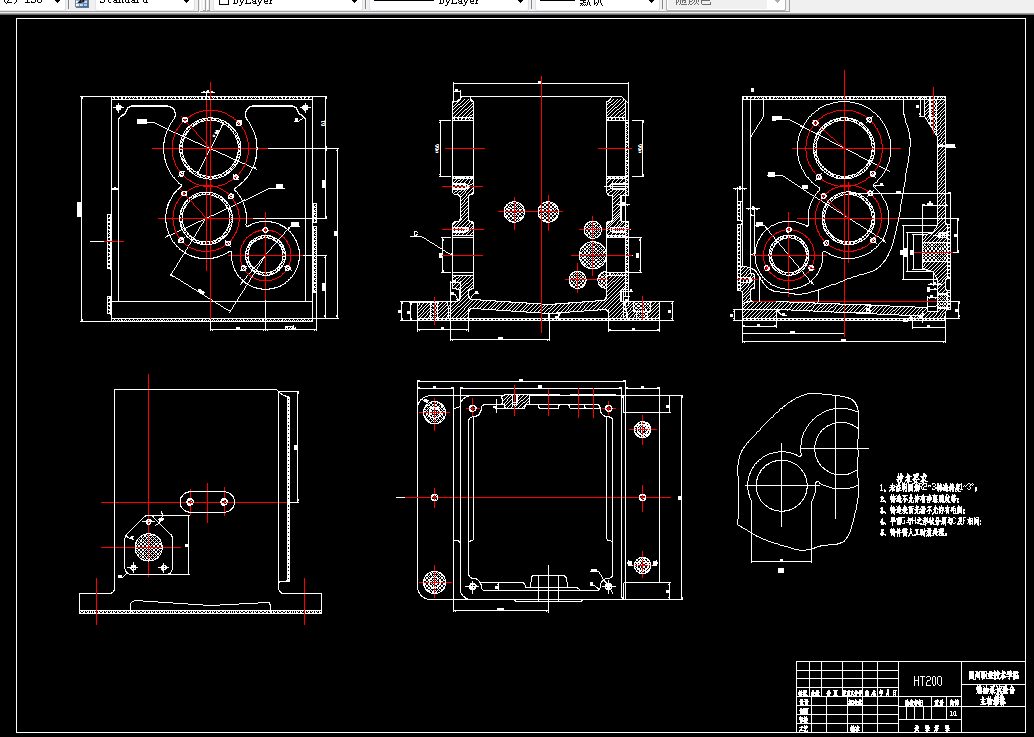Select the top-left front view of the housing
The image size is (1034, 737).
tap(209, 208)
